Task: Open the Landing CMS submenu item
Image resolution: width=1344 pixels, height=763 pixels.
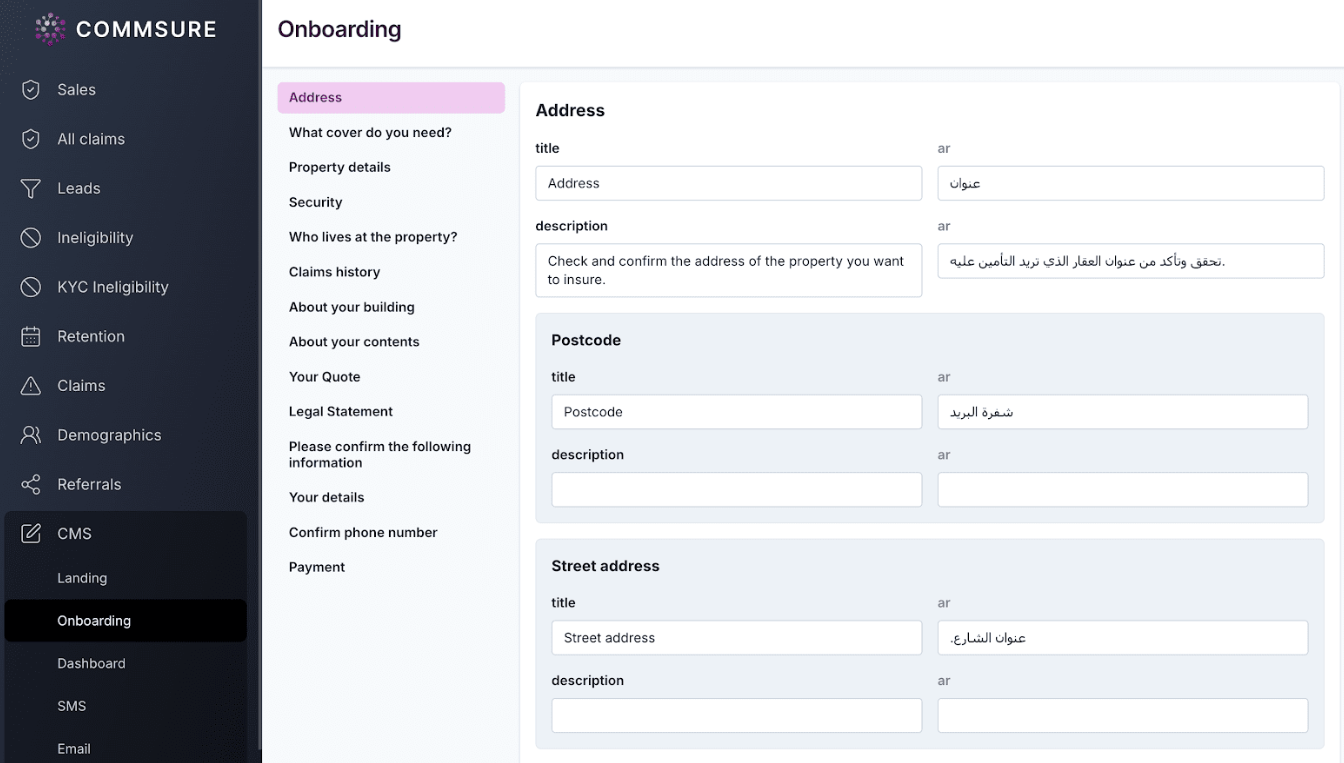Action: point(82,578)
